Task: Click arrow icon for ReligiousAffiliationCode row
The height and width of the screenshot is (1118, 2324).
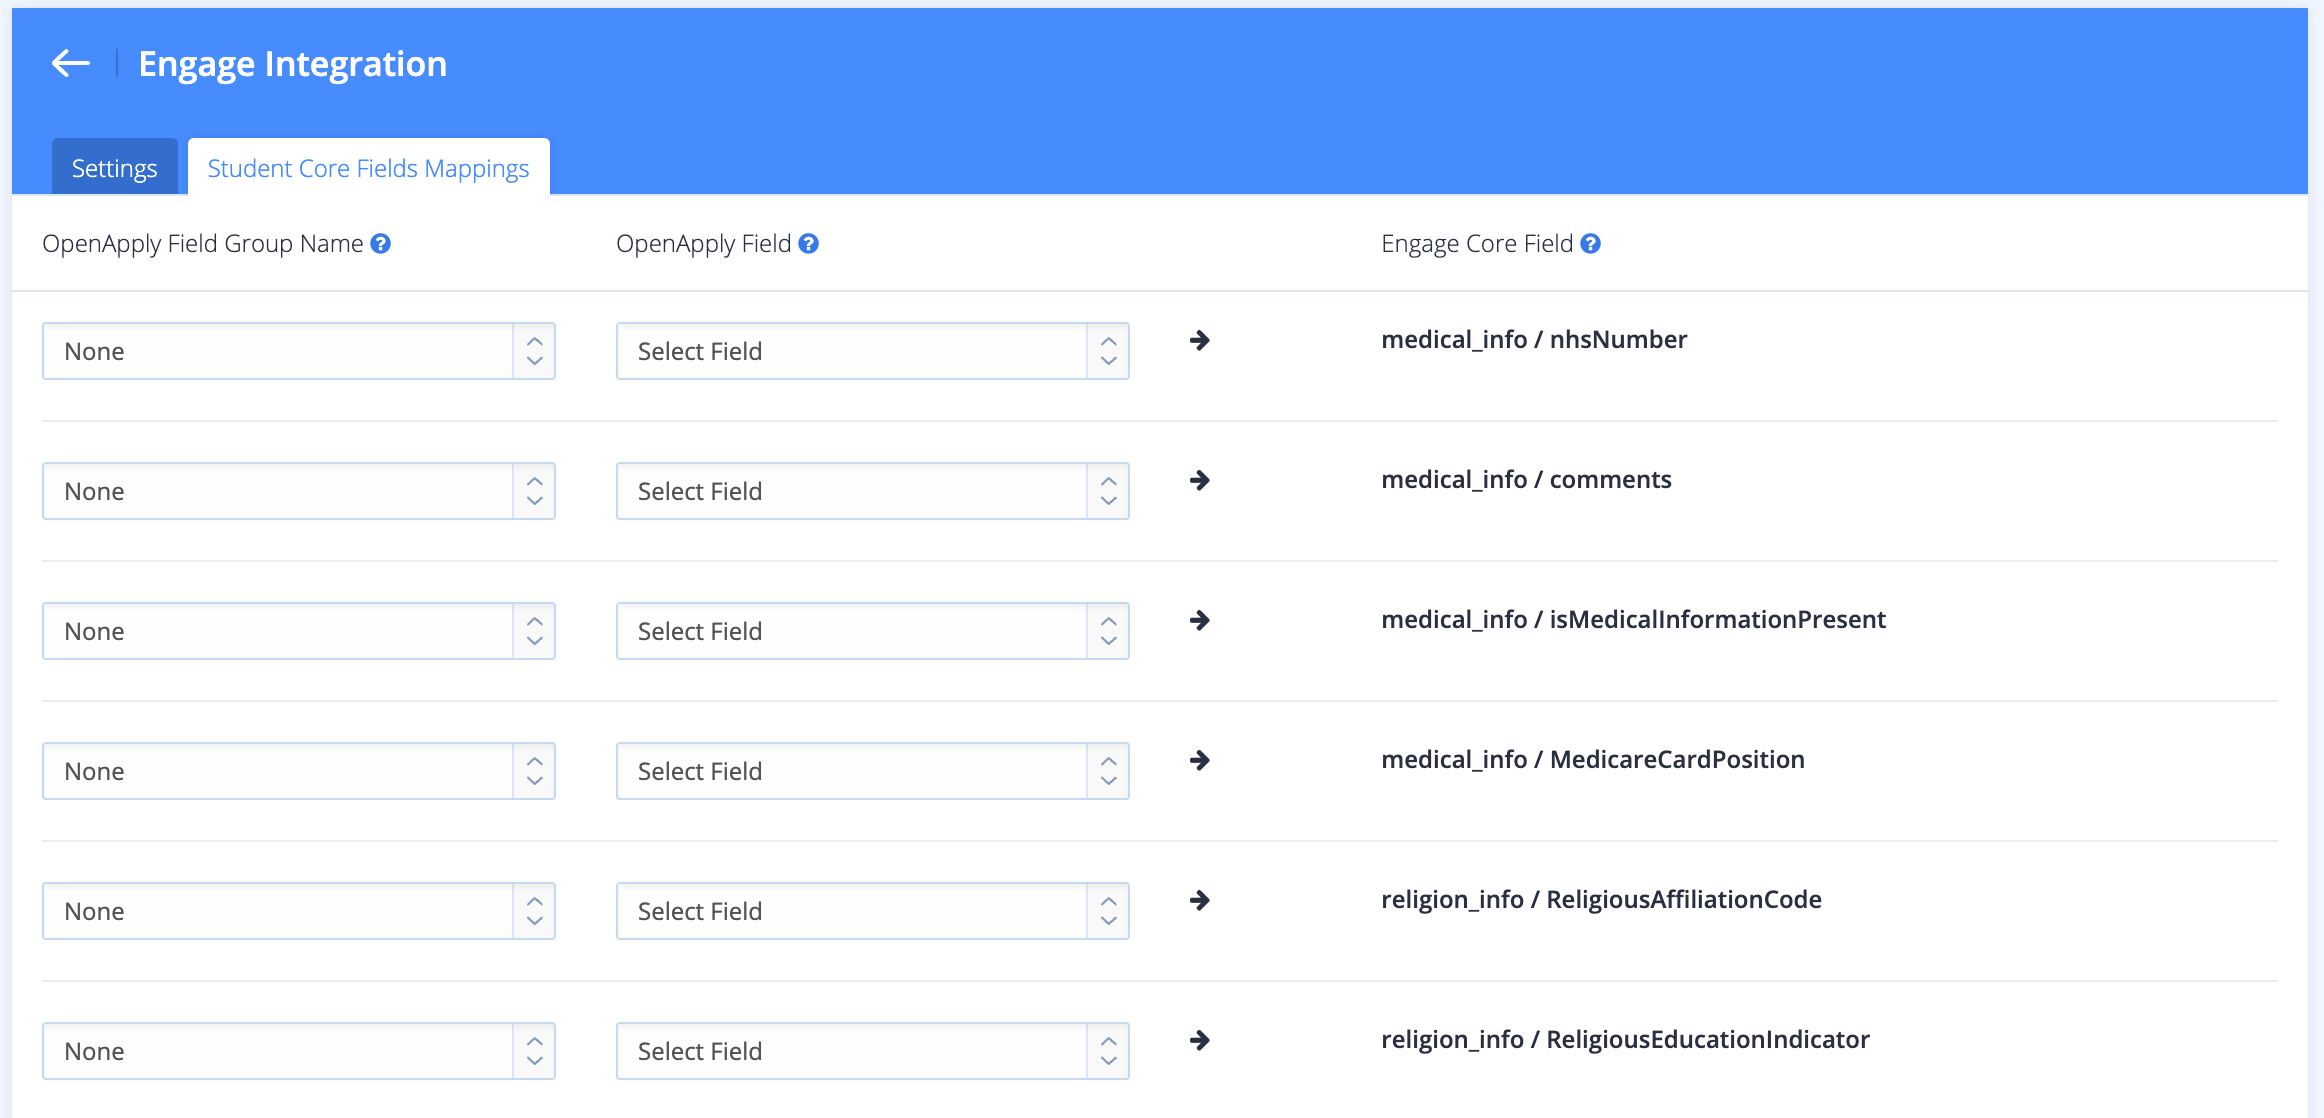Action: click(x=1200, y=901)
